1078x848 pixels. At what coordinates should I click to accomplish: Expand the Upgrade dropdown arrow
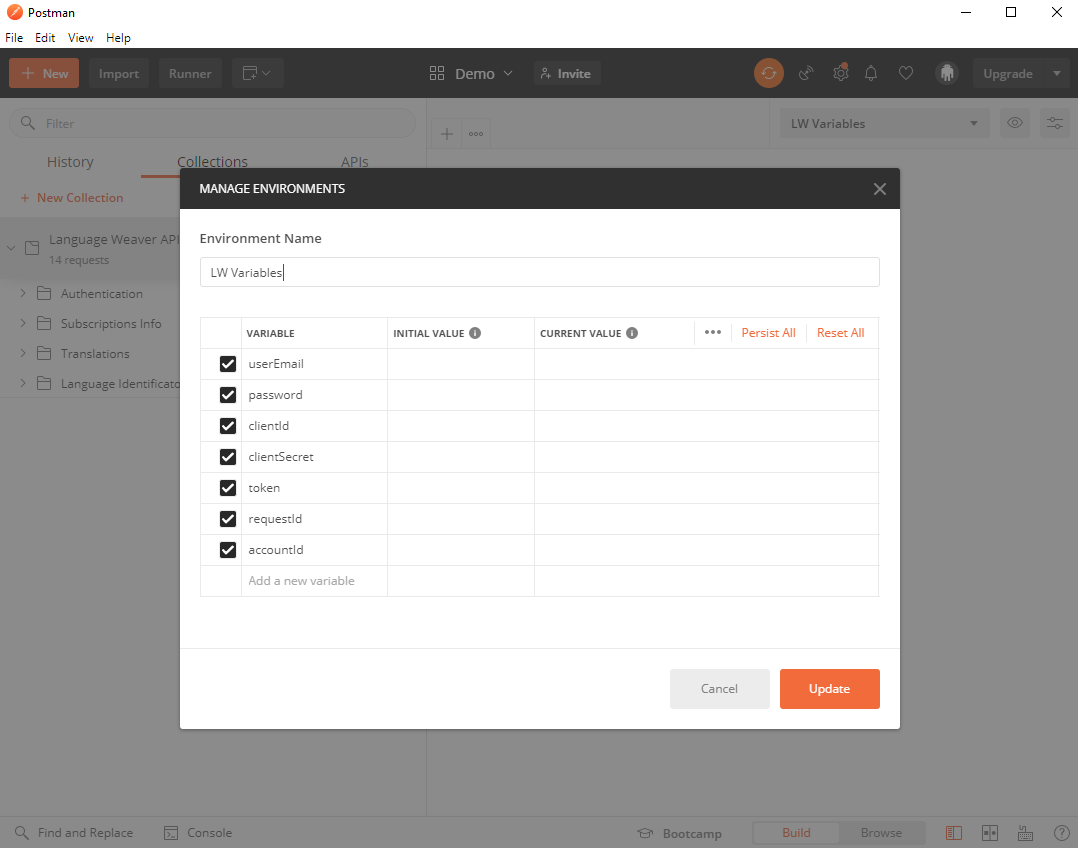point(1057,74)
